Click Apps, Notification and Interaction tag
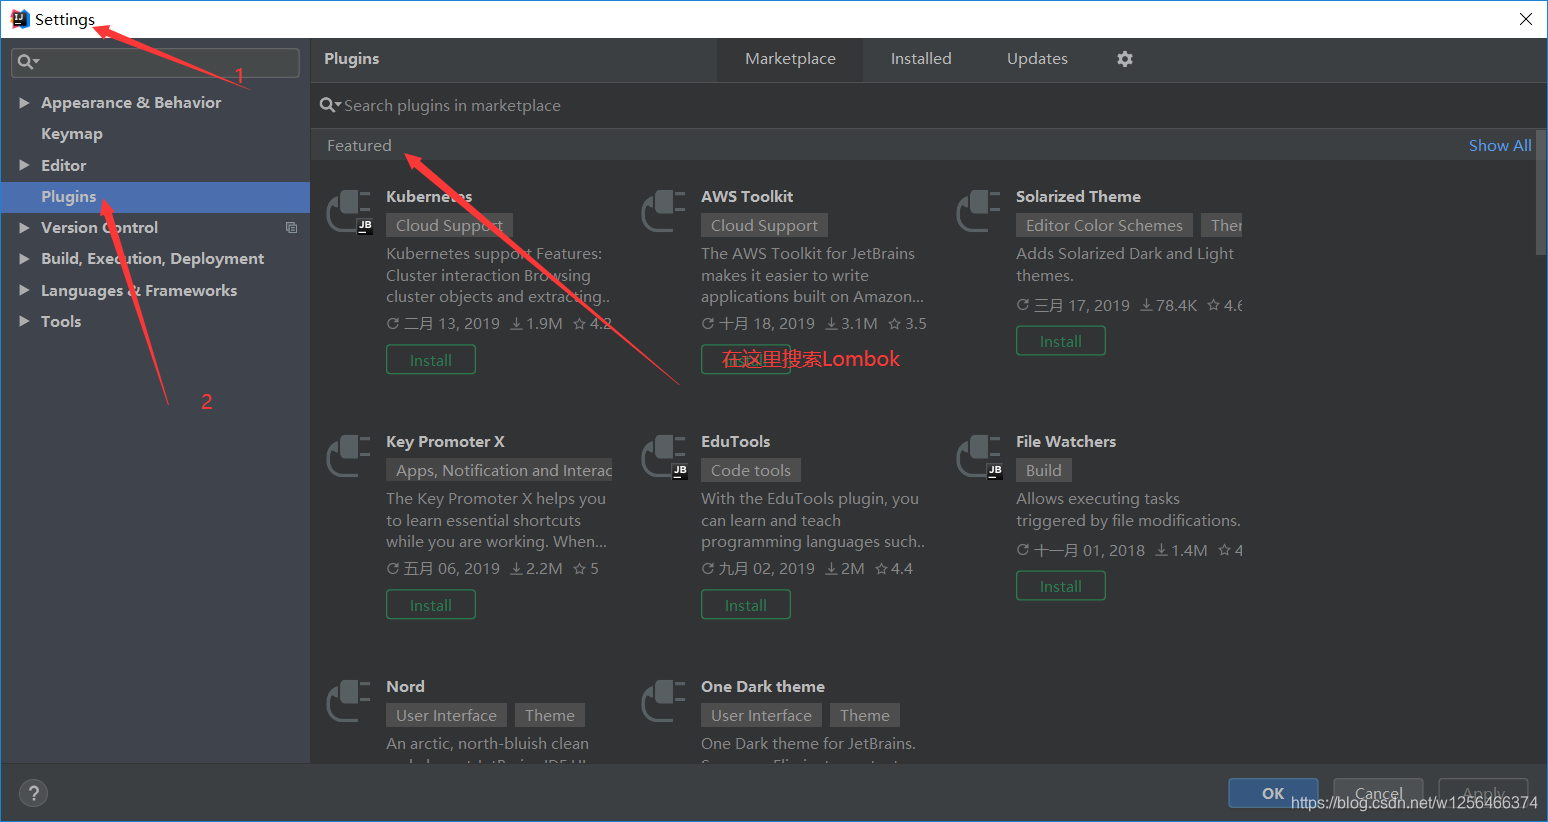 point(499,470)
